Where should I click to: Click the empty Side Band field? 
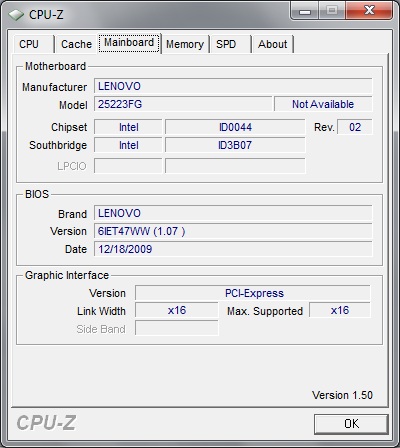point(177,328)
